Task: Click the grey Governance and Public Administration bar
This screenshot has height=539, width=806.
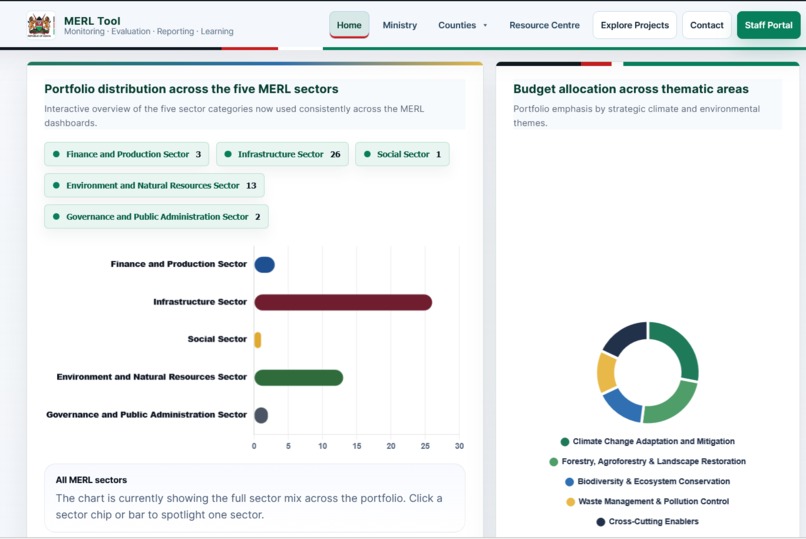Action: tap(261, 415)
